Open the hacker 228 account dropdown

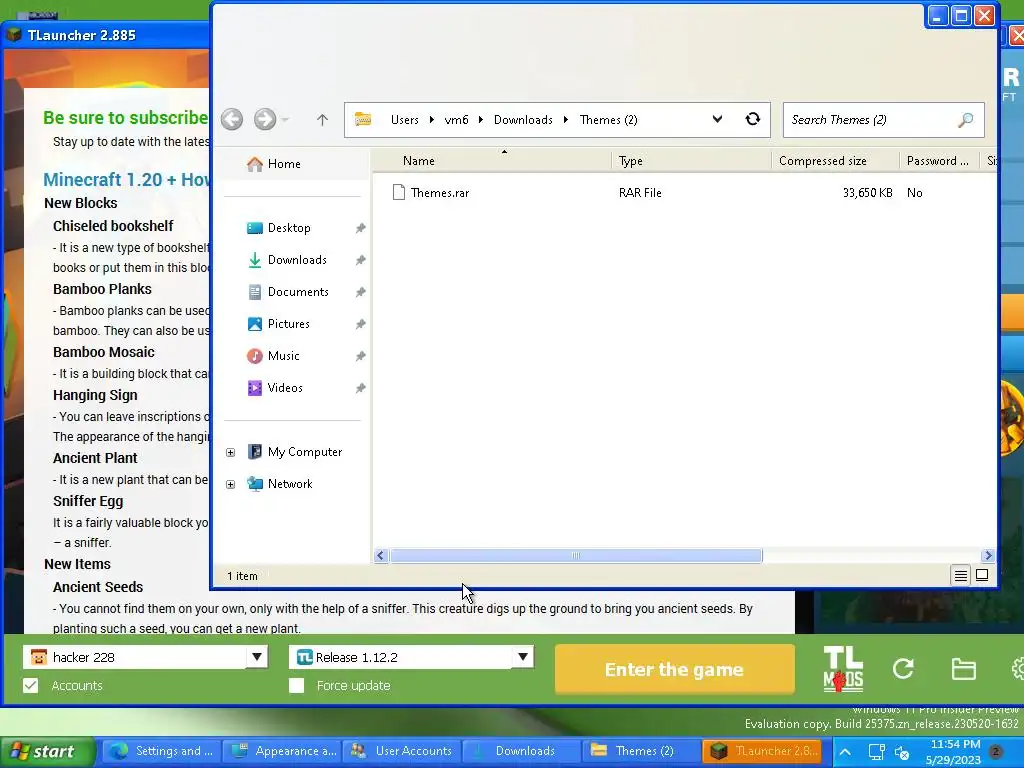click(257, 657)
